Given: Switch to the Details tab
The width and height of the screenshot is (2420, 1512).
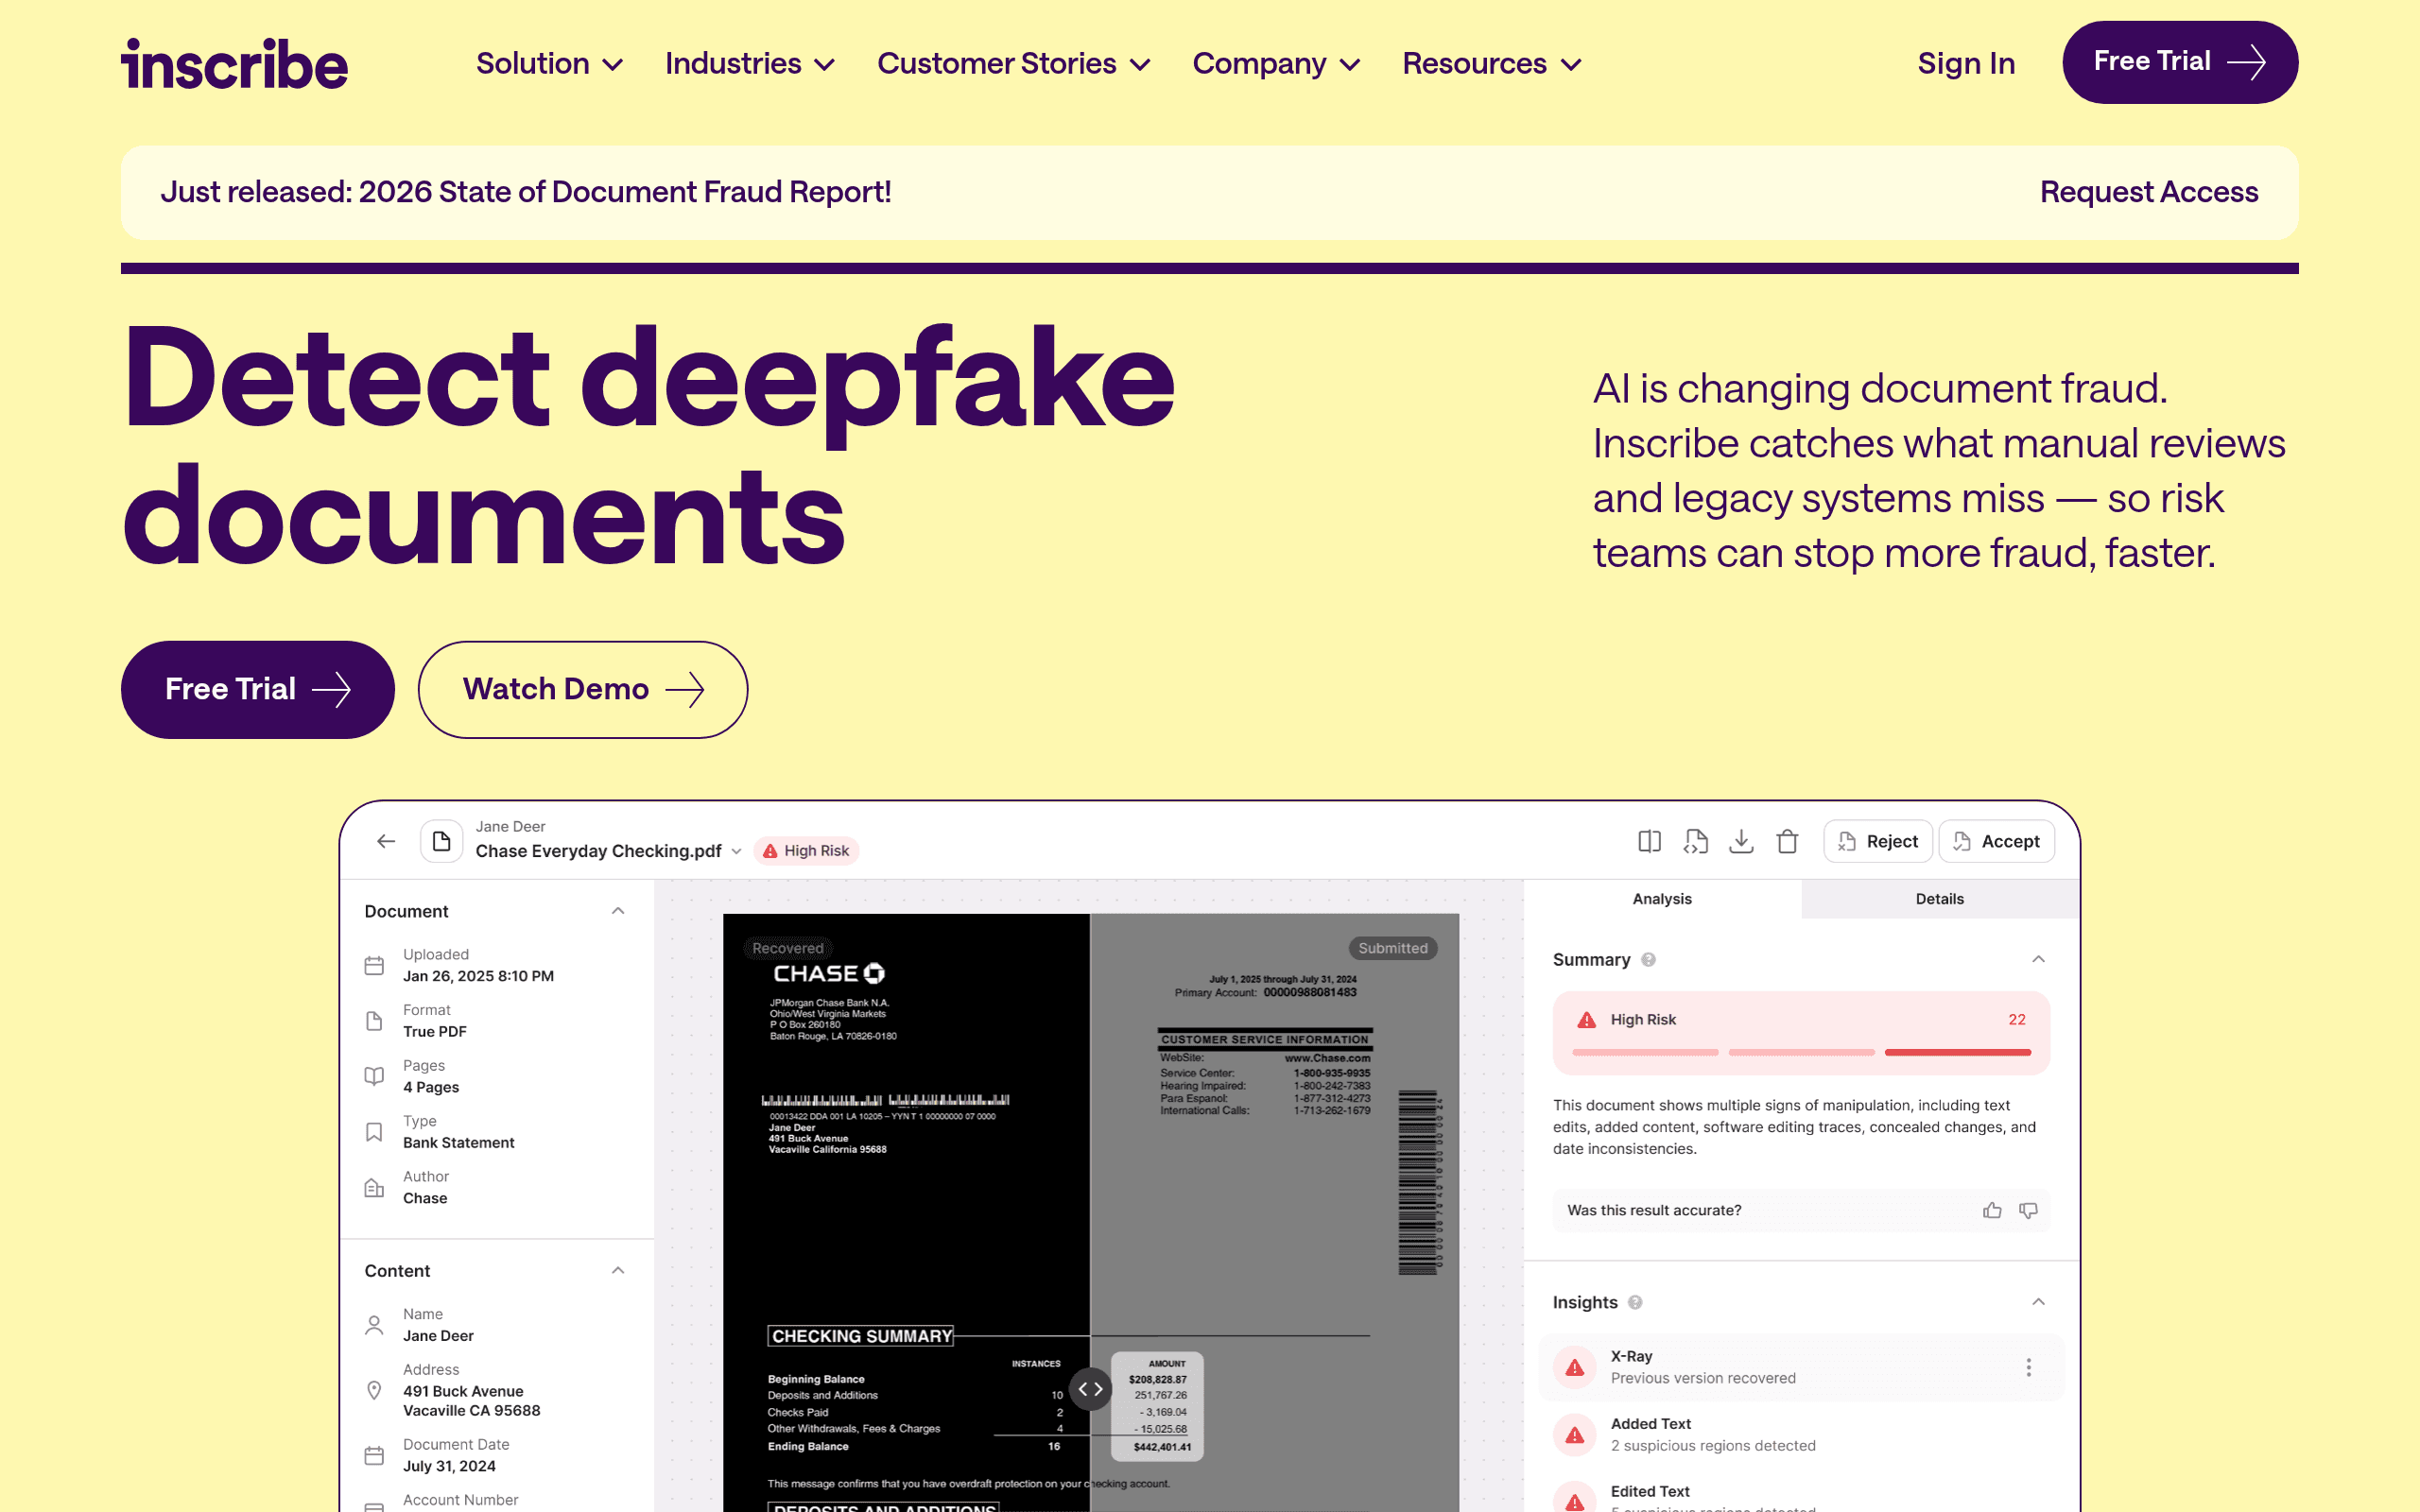Looking at the screenshot, I should [x=1940, y=899].
